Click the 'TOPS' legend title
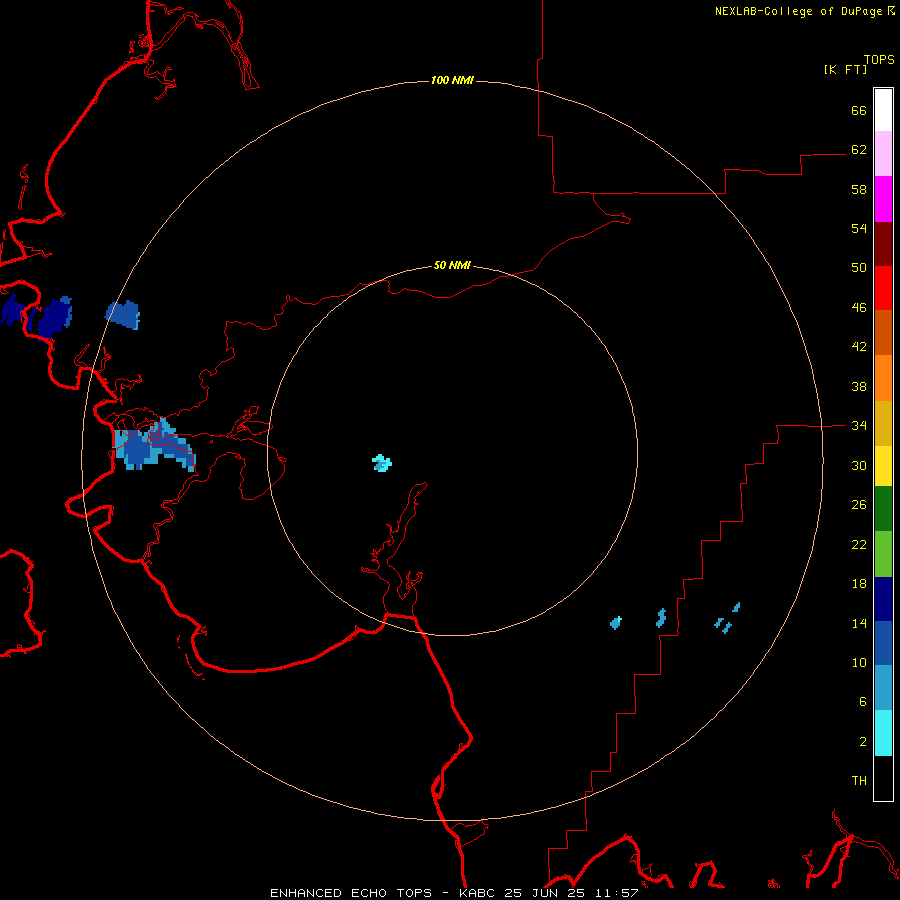 [879, 59]
